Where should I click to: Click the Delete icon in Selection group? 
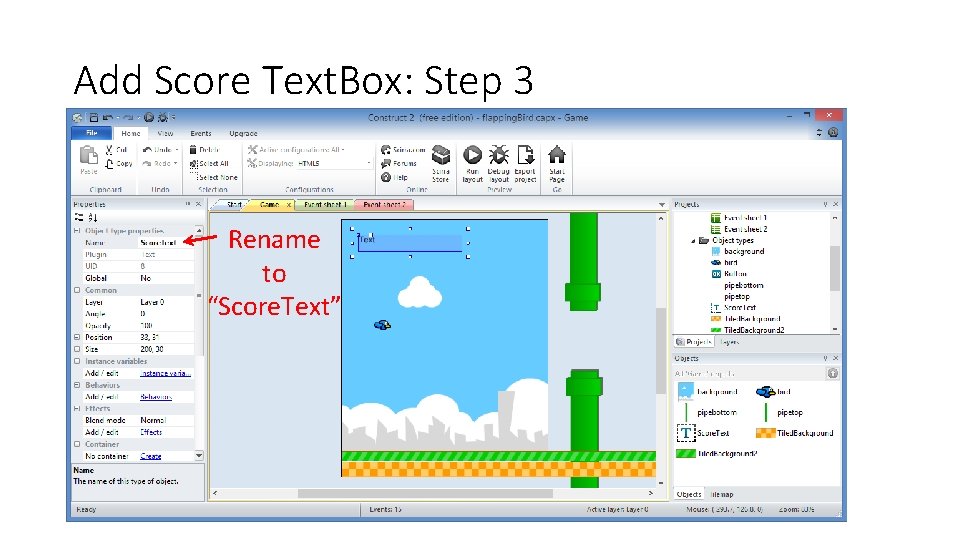(x=193, y=149)
